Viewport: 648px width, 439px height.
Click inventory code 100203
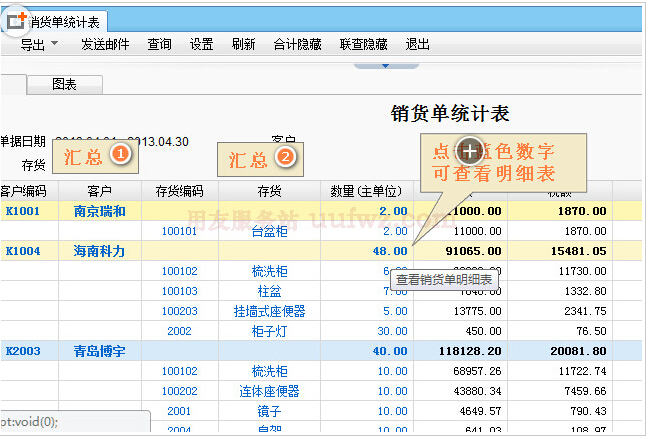(x=179, y=311)
